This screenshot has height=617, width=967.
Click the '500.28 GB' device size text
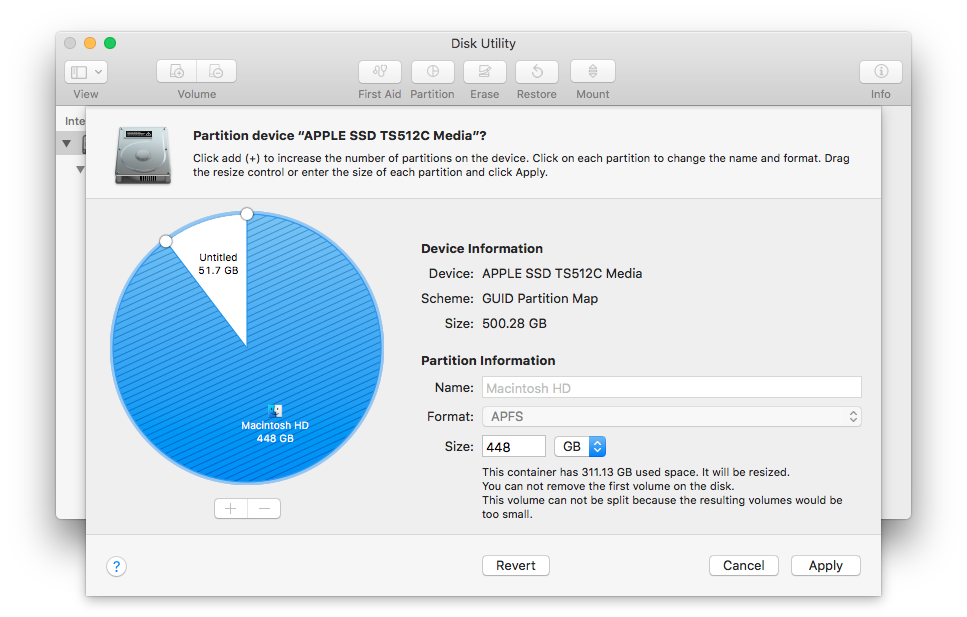(514, 323)
